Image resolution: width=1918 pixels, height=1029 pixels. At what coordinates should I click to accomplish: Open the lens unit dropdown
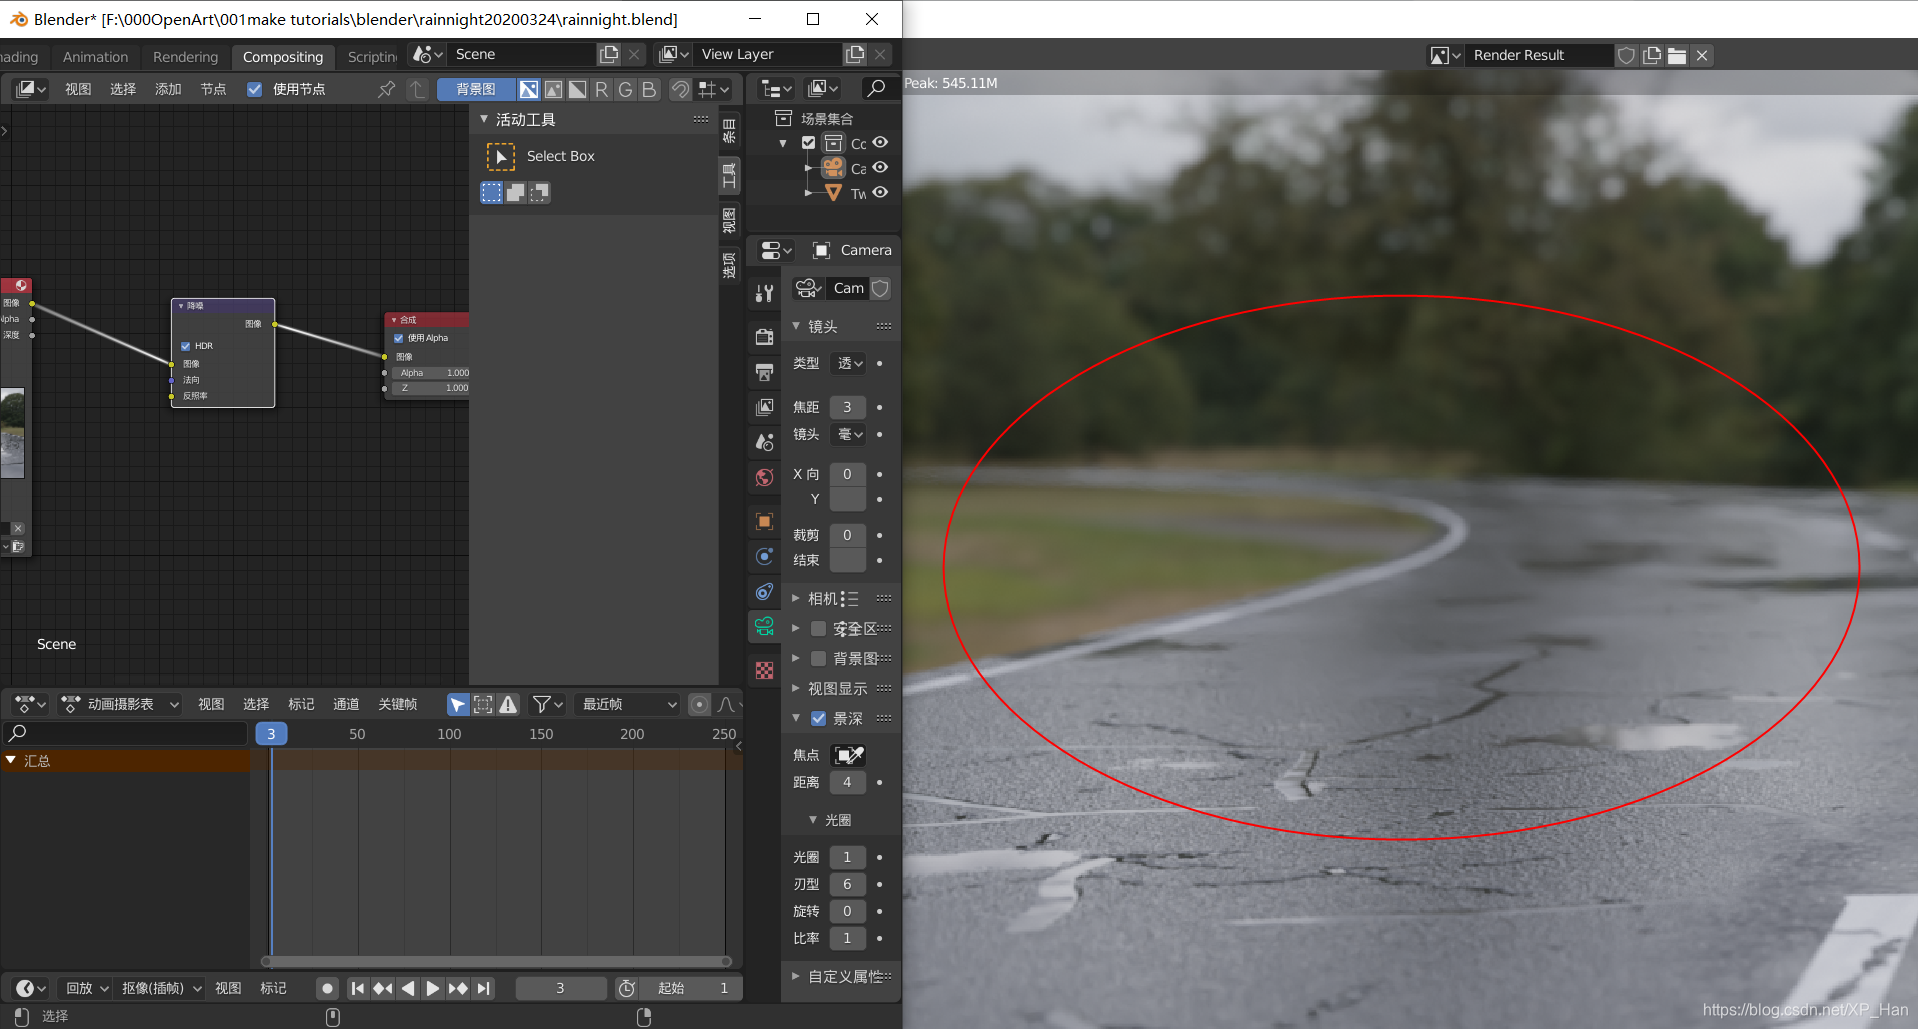[x=848, y=434]
